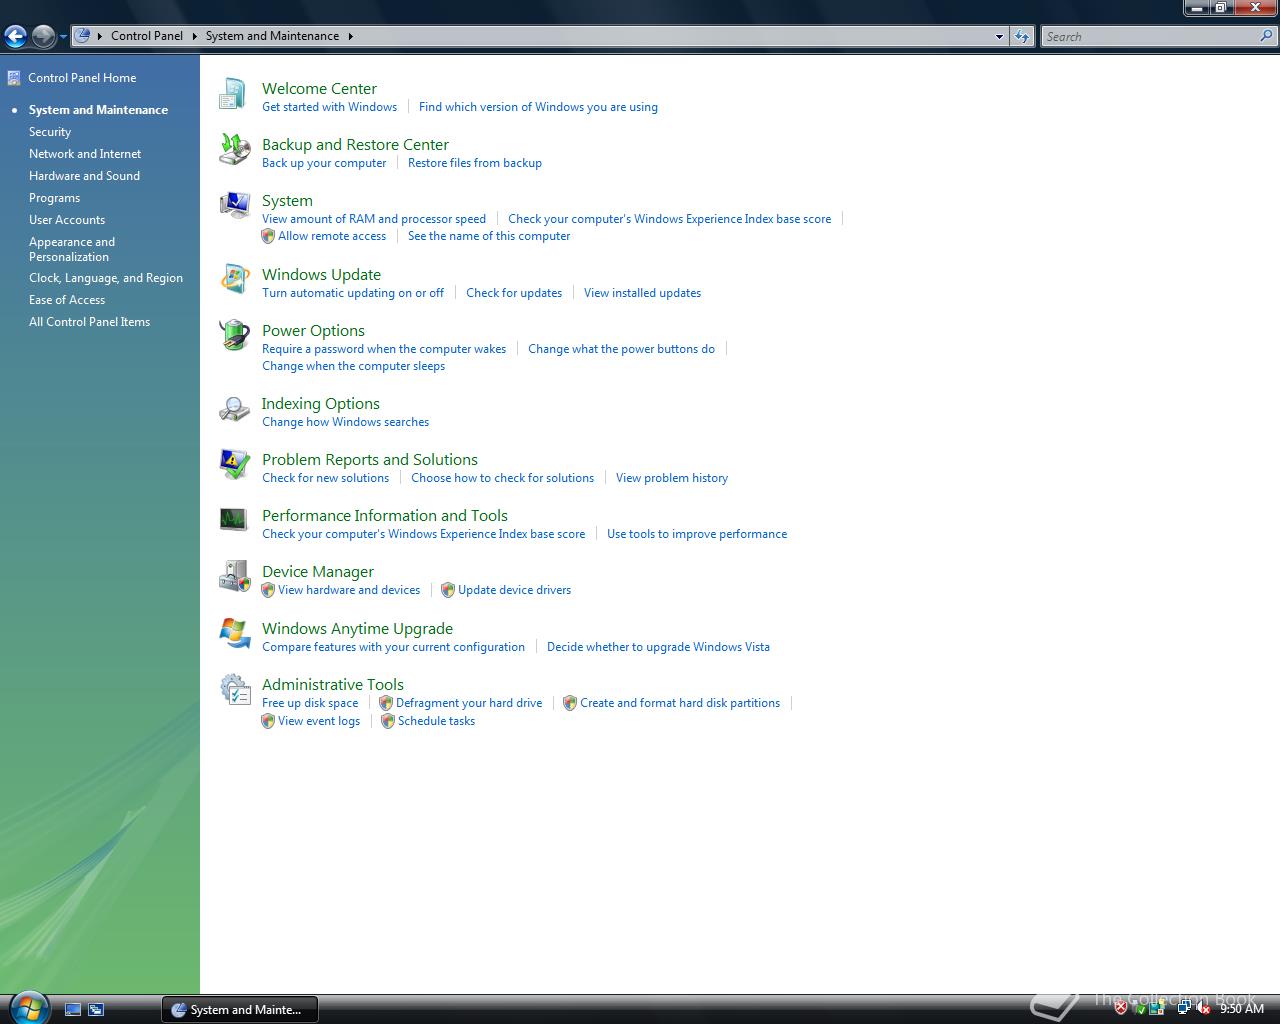Click View event logs link
Image resolution: width=1280 pixels, height=1024 pixels.
[x=319, y=721]
